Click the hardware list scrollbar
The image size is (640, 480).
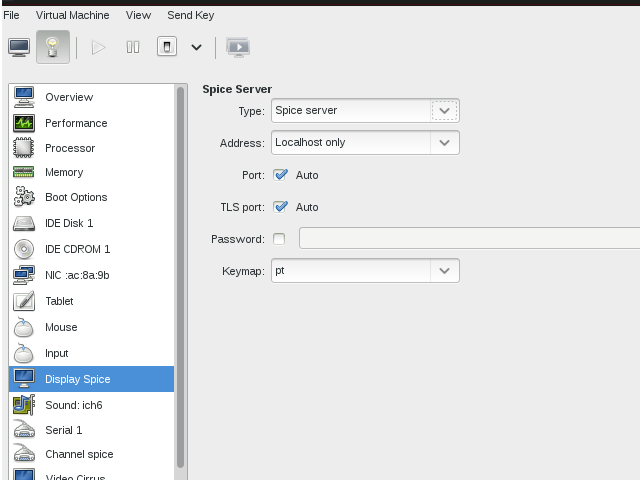coord(180,278)
